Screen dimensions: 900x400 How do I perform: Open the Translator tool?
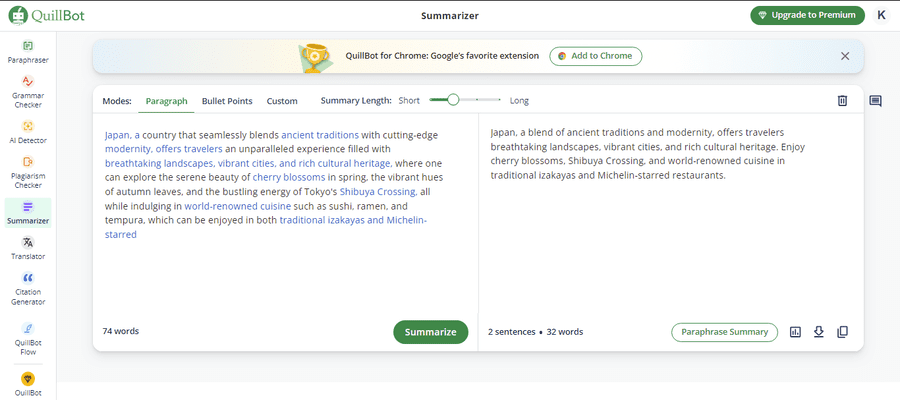28,248
